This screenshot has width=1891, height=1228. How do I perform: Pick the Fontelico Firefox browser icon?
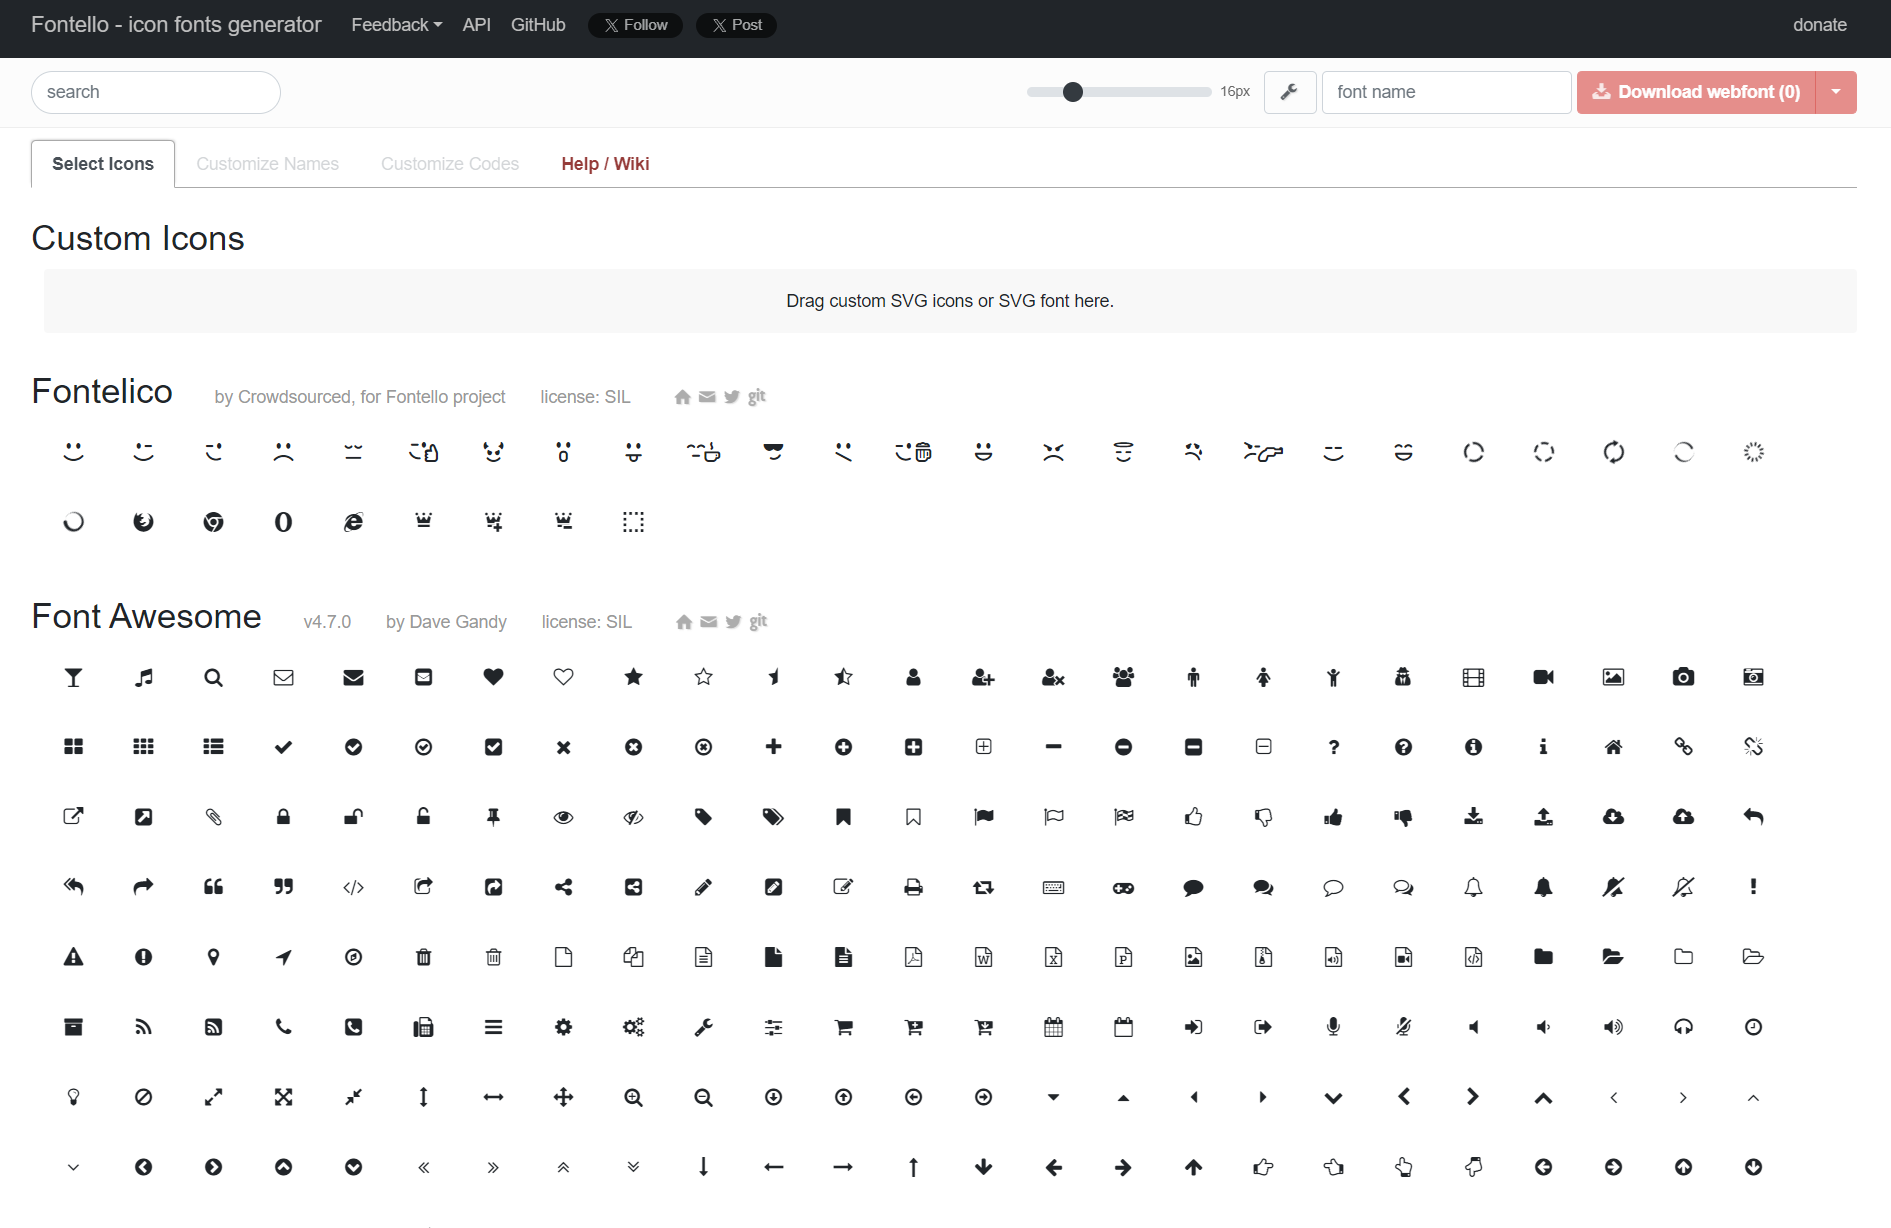point(144,522)
